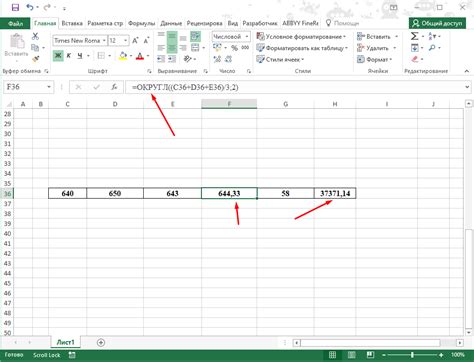
Task: Click the Fill down icon in editing group
Action: (414, 48)
